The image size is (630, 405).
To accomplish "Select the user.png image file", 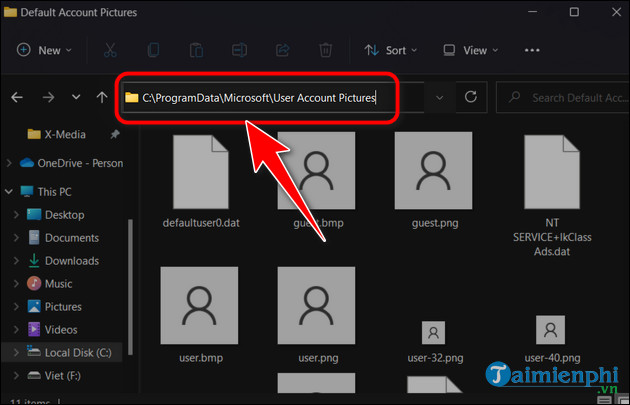I will 317,315.
